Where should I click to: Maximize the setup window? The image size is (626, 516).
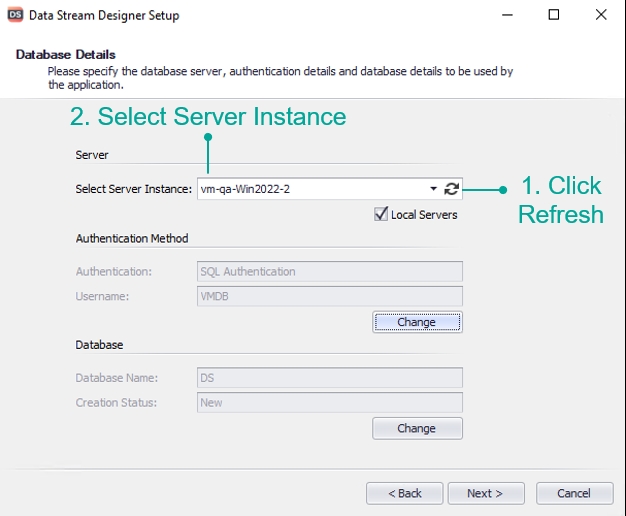pyautogui.click(x=554, y=15)
